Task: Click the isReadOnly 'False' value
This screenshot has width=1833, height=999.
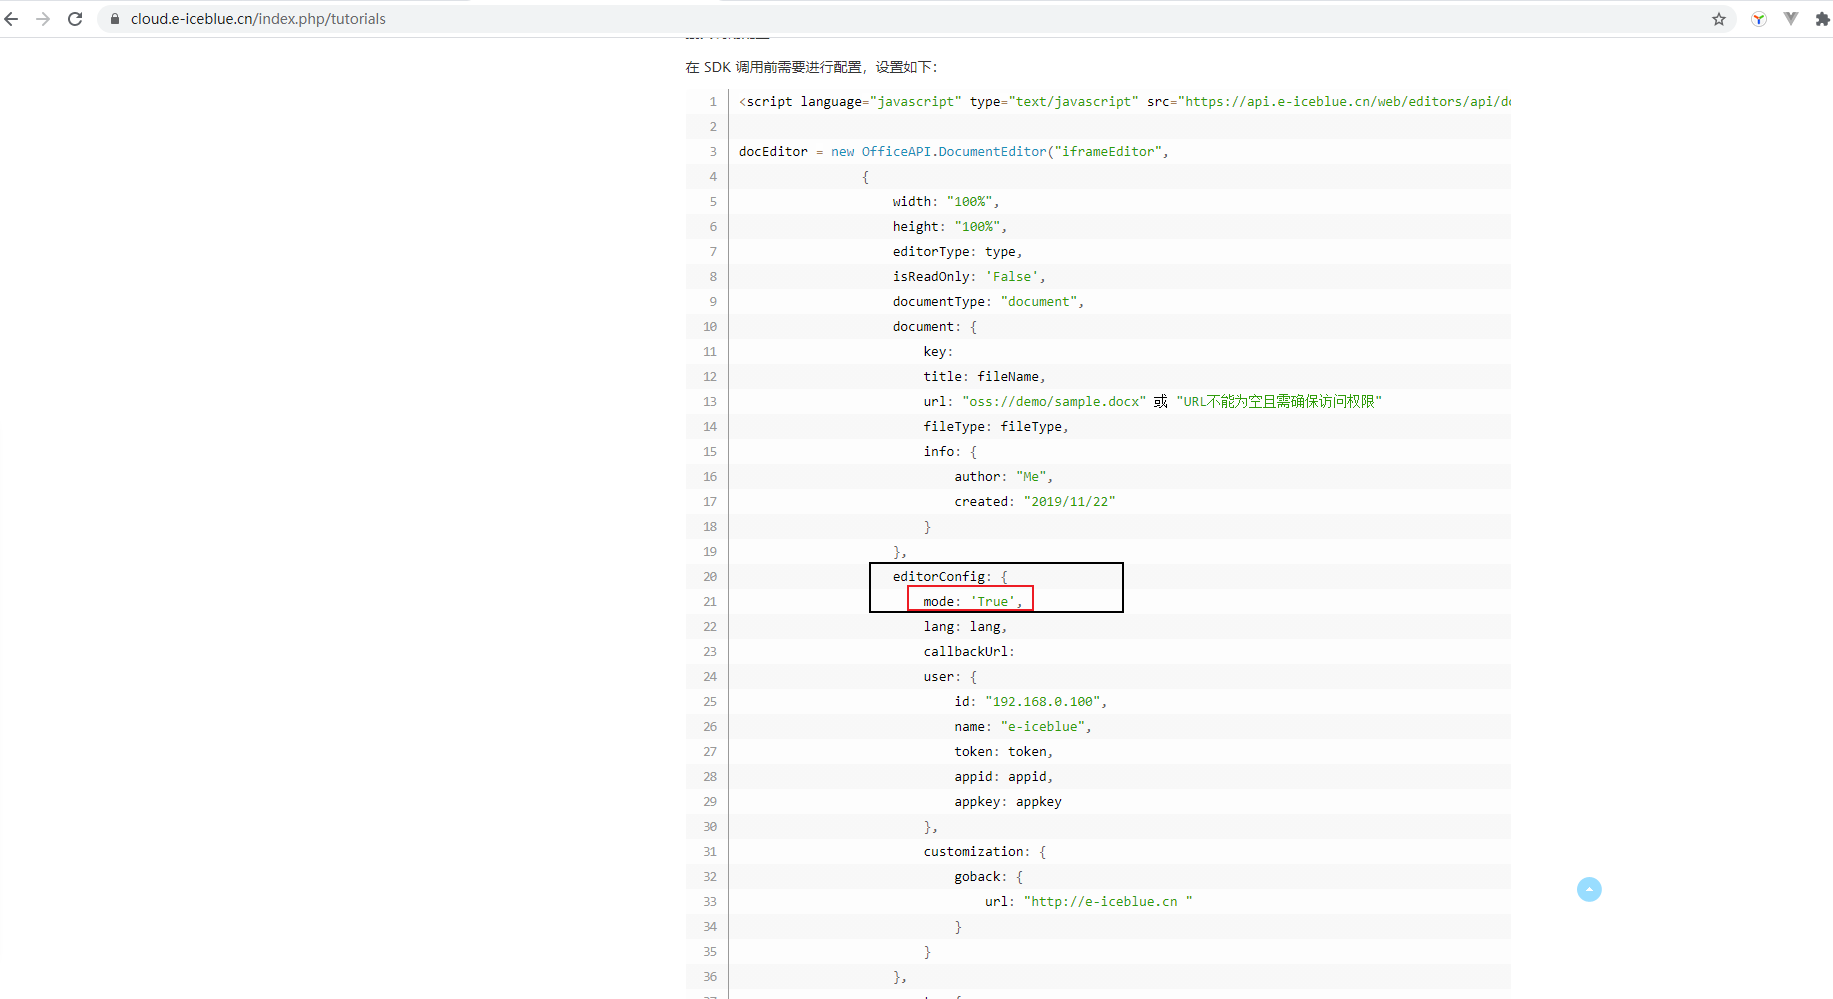Action: (x=1012, y=277)
